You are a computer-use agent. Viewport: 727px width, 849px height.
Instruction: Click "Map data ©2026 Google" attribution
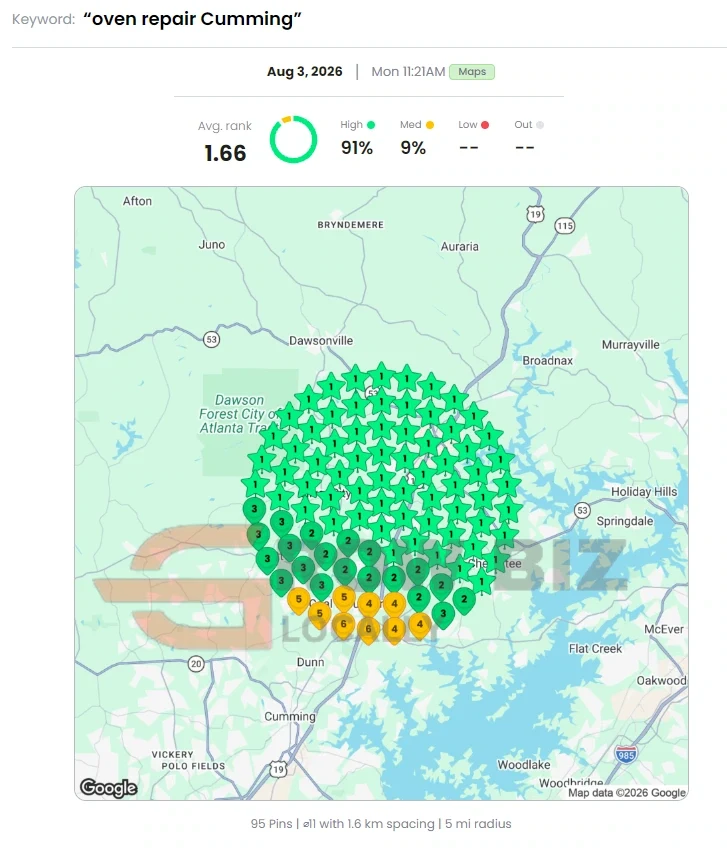(627, 793)
